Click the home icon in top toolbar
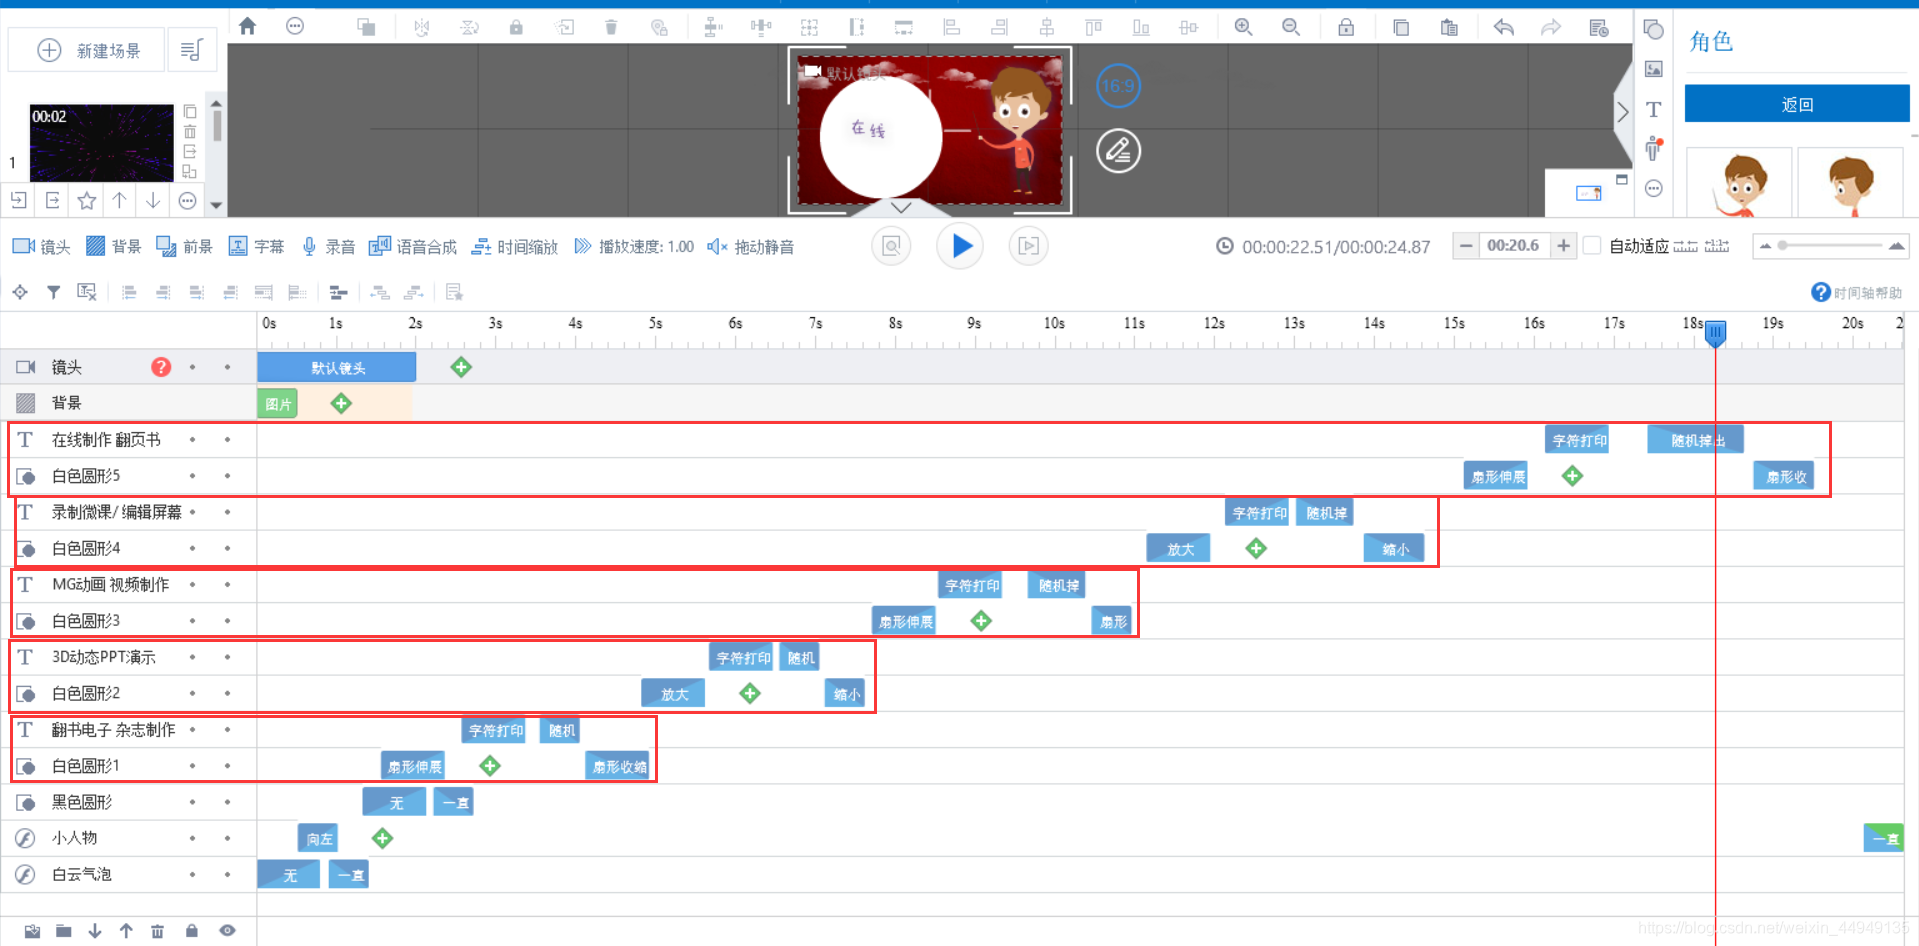The width and height of the screenshot is (1919, 946). 247,26
